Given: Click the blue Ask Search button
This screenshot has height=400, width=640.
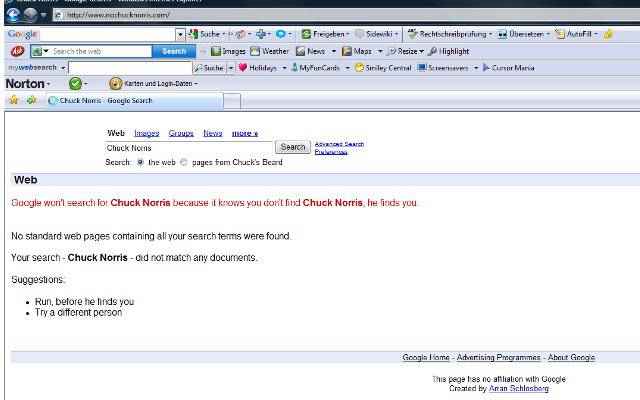Looking at the screenshot, I should (x=174, y=51).
